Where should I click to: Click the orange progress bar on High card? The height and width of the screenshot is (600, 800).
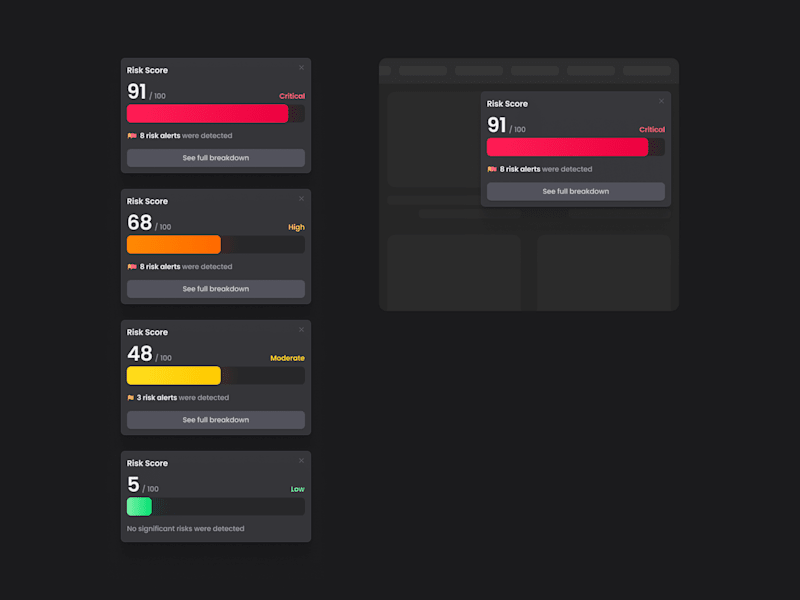point(174,244)
